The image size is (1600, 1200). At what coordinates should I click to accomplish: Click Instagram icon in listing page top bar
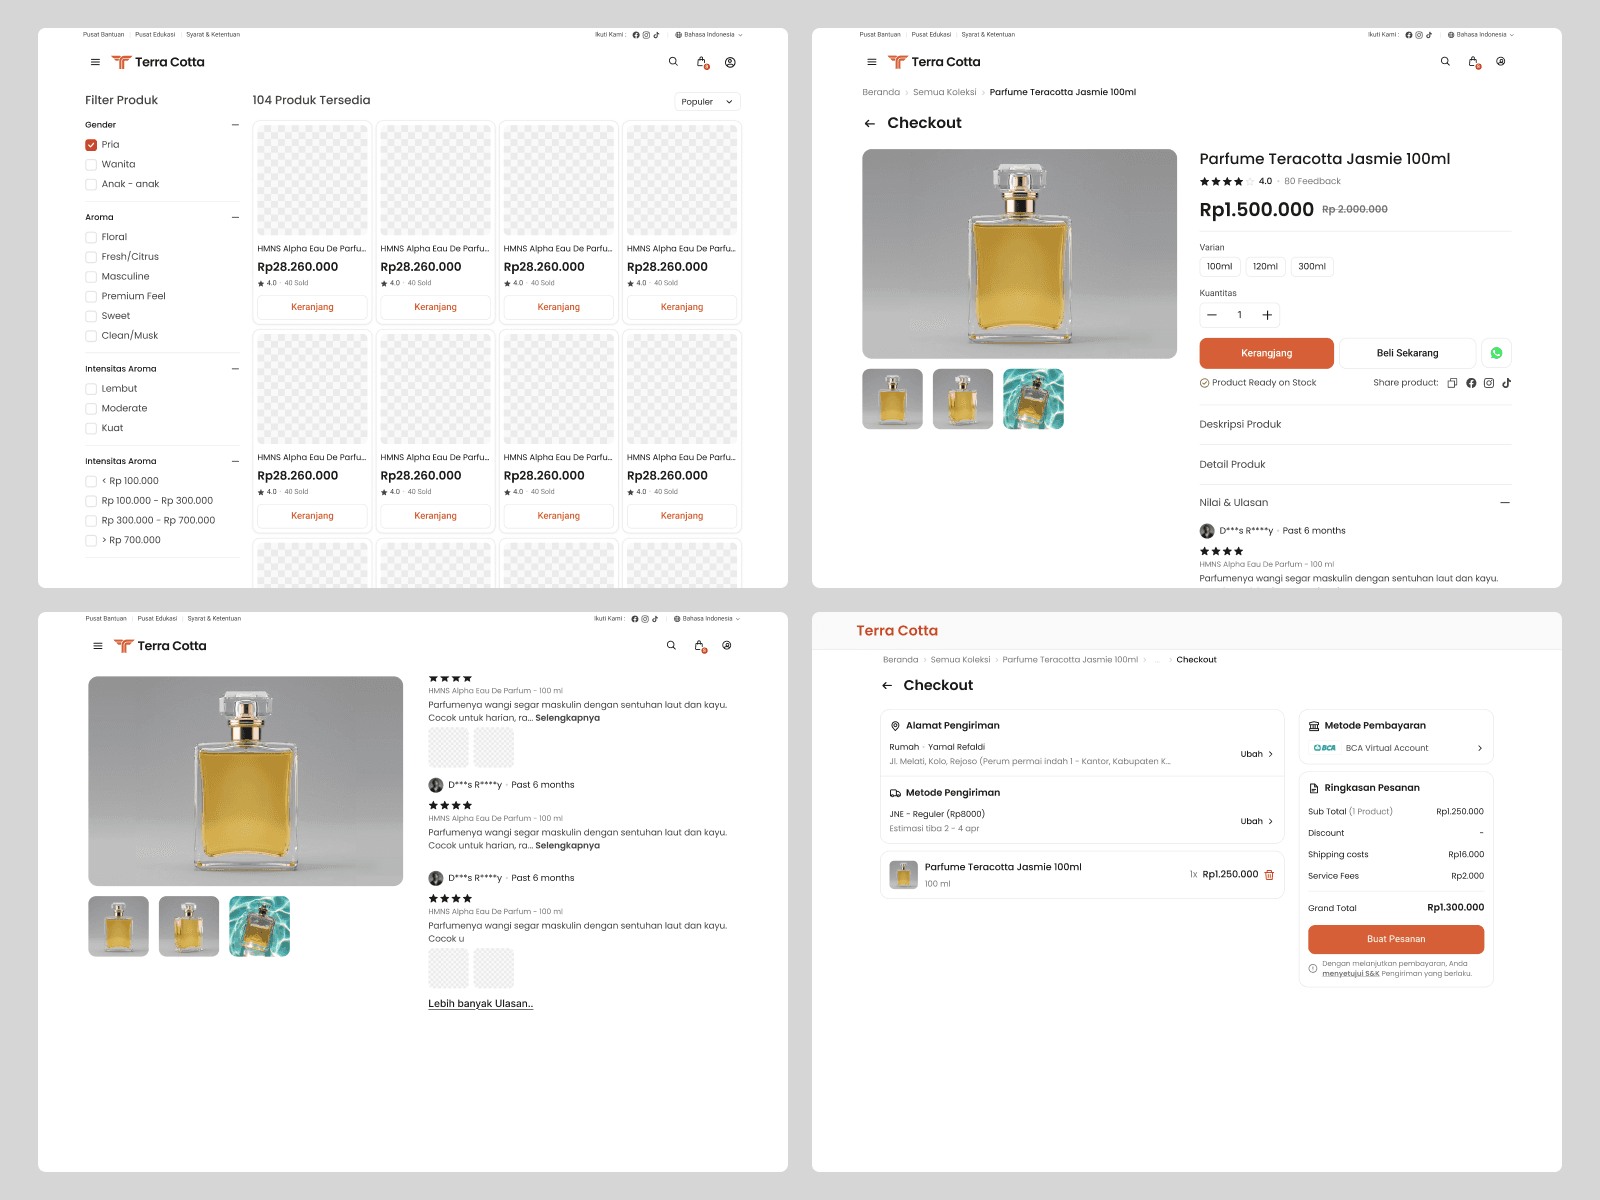tap(646, 35)
